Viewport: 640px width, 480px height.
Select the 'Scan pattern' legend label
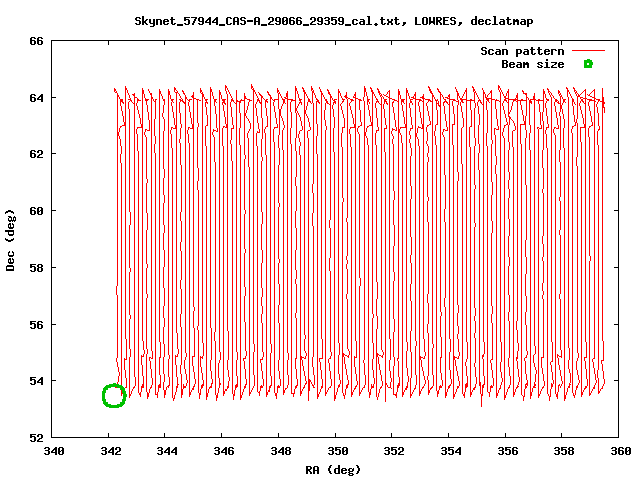click(522, 51)
